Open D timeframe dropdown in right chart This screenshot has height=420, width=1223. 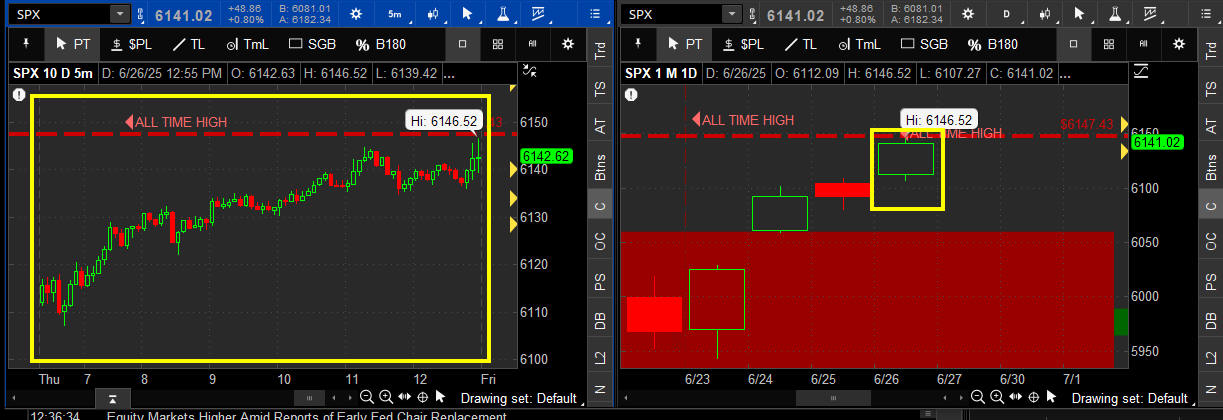pos(1007,14)
